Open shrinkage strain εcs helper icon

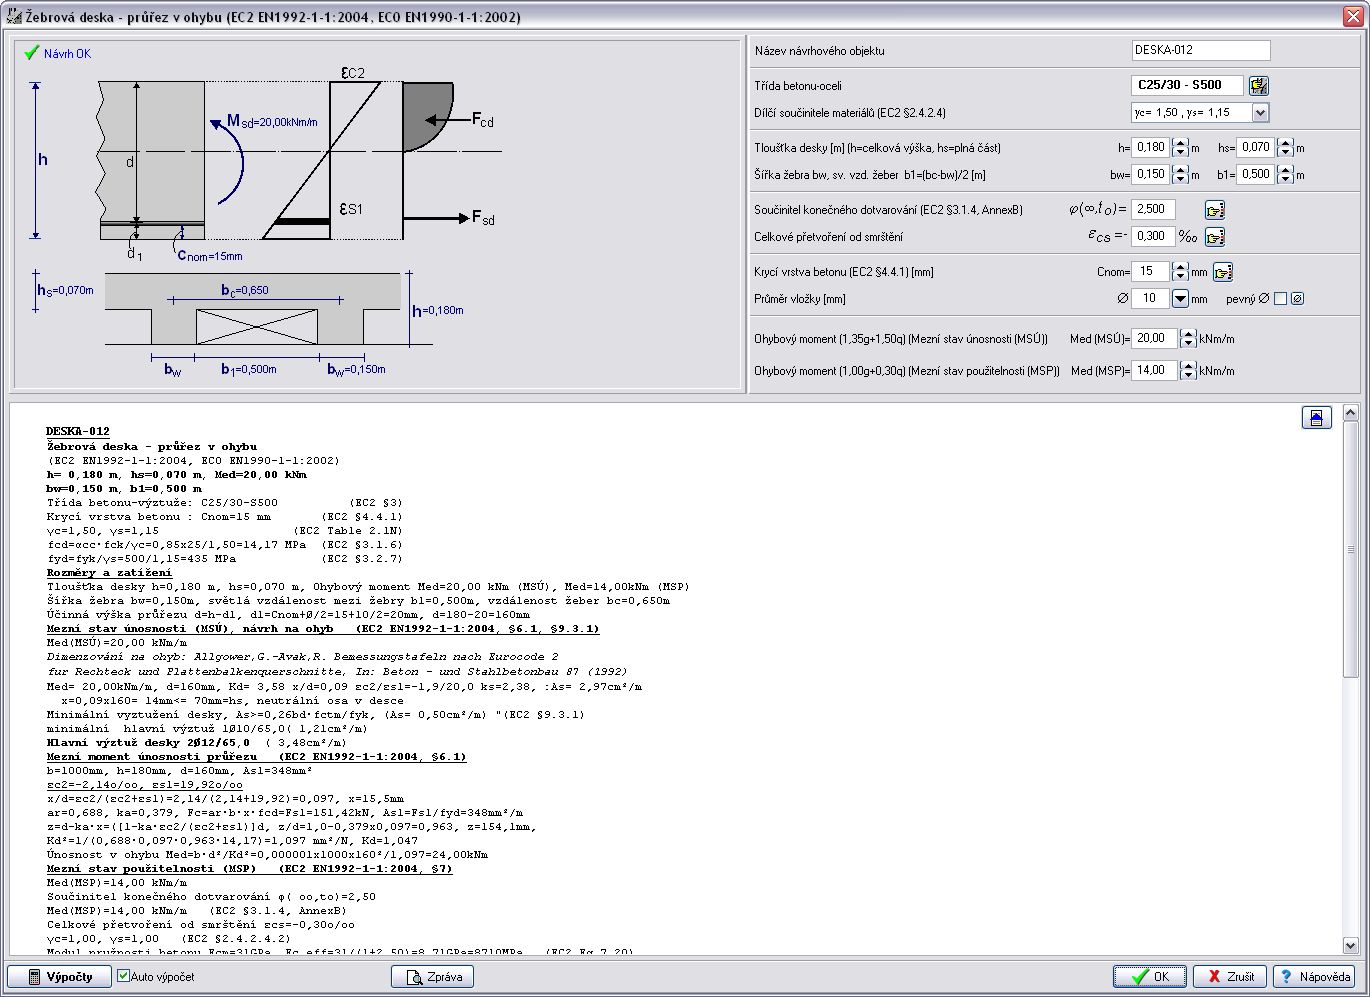[1214, 237]
